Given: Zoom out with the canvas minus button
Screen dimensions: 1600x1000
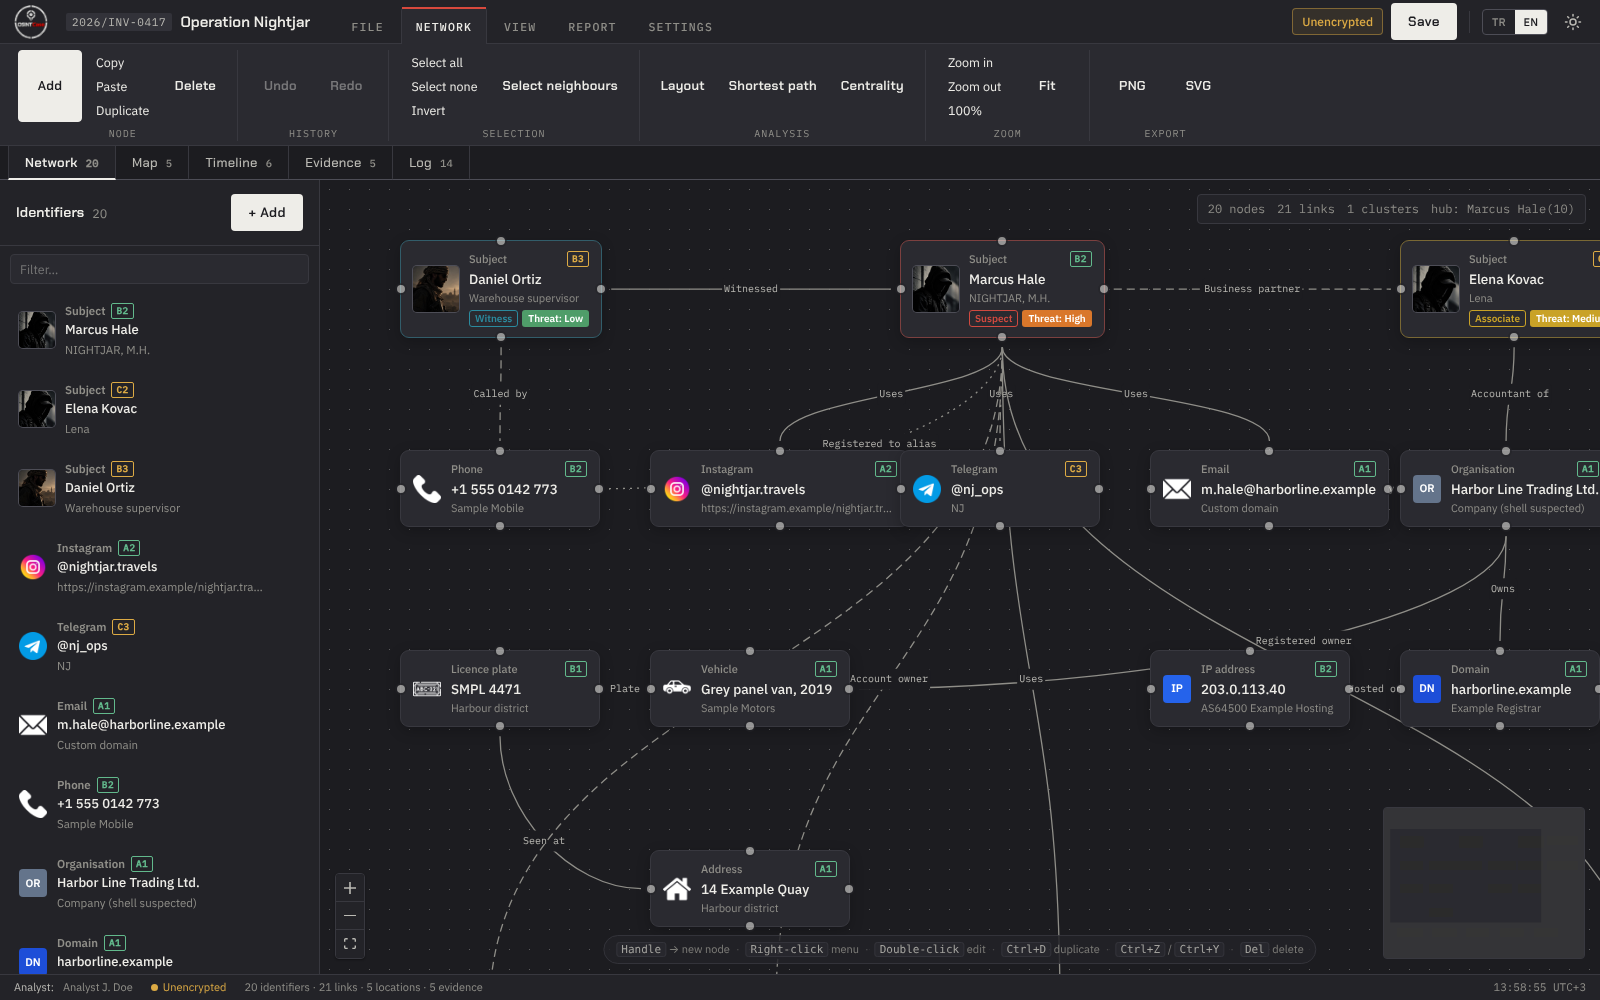Looking at the screenshot, I should tap(350, 916).
